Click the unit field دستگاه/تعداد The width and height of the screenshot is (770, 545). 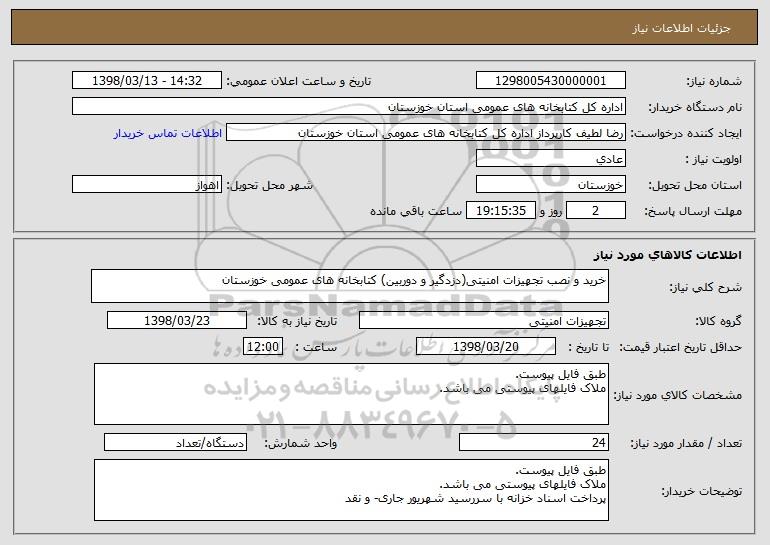(x=175, y=442)
